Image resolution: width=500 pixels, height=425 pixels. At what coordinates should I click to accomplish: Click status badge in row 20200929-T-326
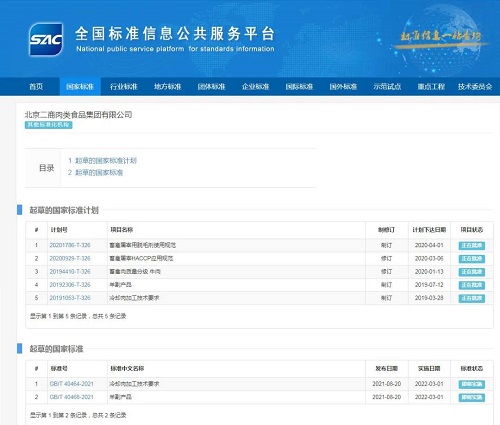[472, 259]
